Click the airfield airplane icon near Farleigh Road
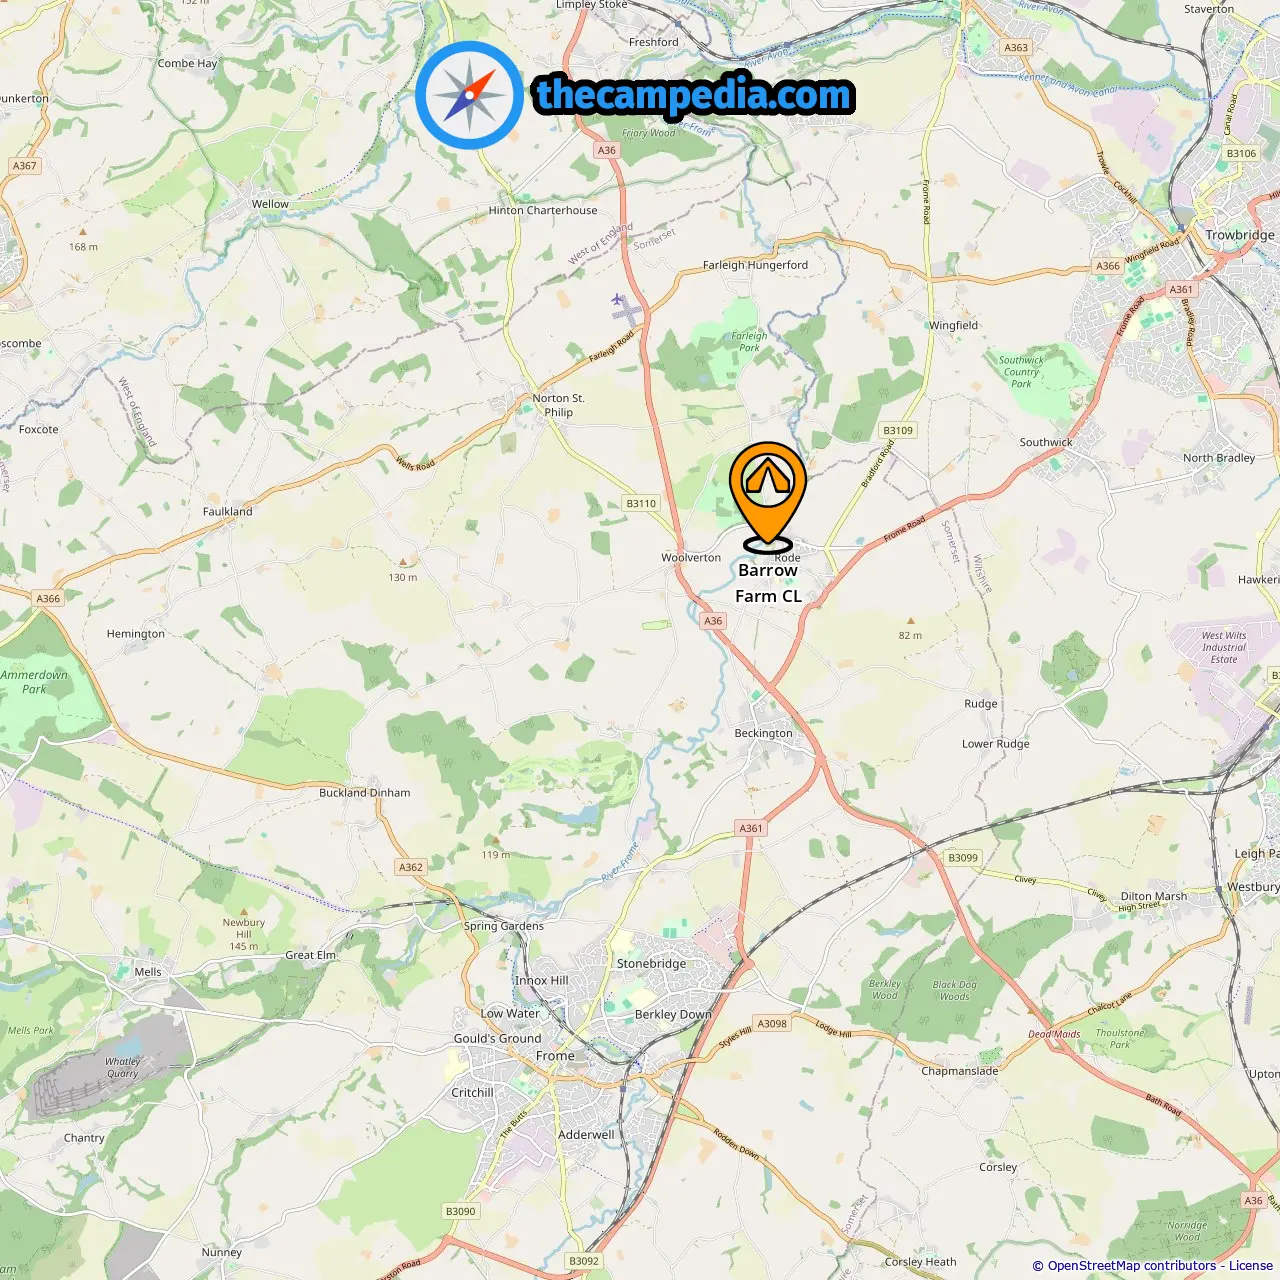Image resolution: width=1280 pixels, height=1280 pixels. point(617,299)
